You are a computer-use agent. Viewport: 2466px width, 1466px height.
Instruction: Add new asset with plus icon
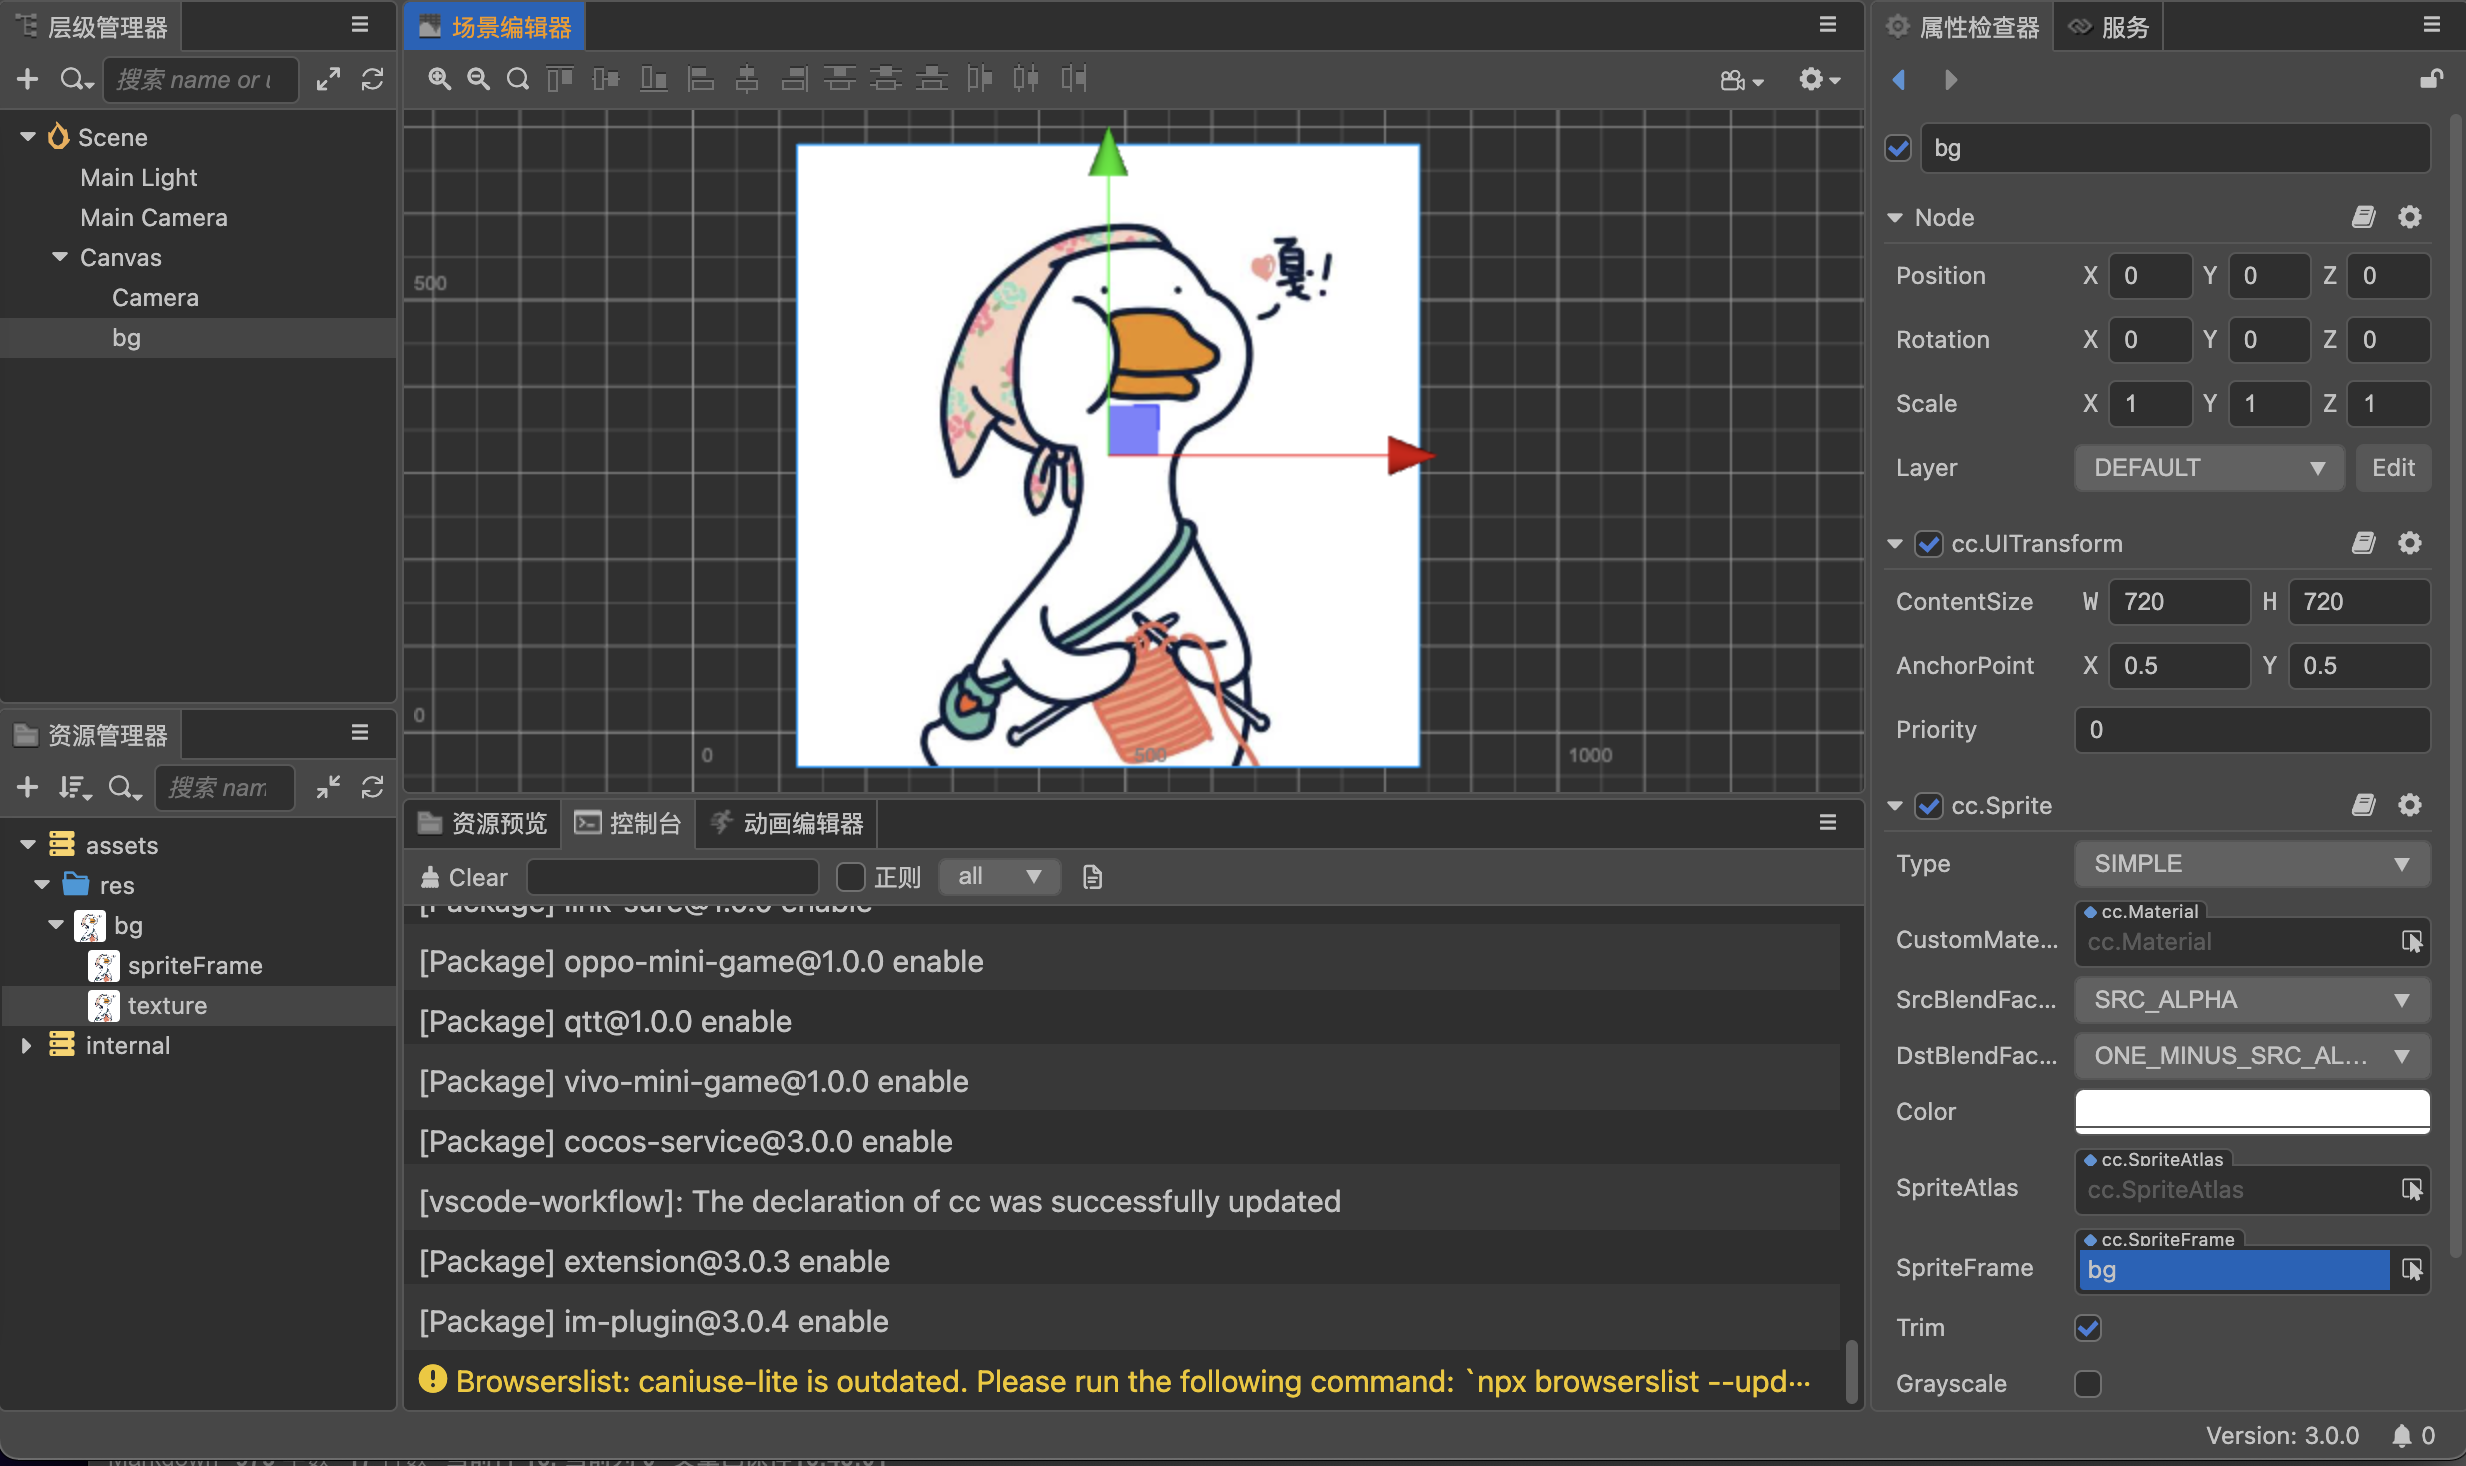click(x=28, y=787)
